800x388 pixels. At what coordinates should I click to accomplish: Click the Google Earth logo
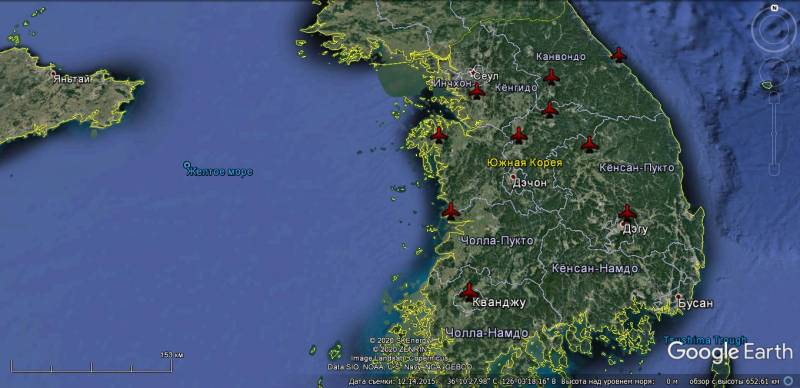[731, 352]
